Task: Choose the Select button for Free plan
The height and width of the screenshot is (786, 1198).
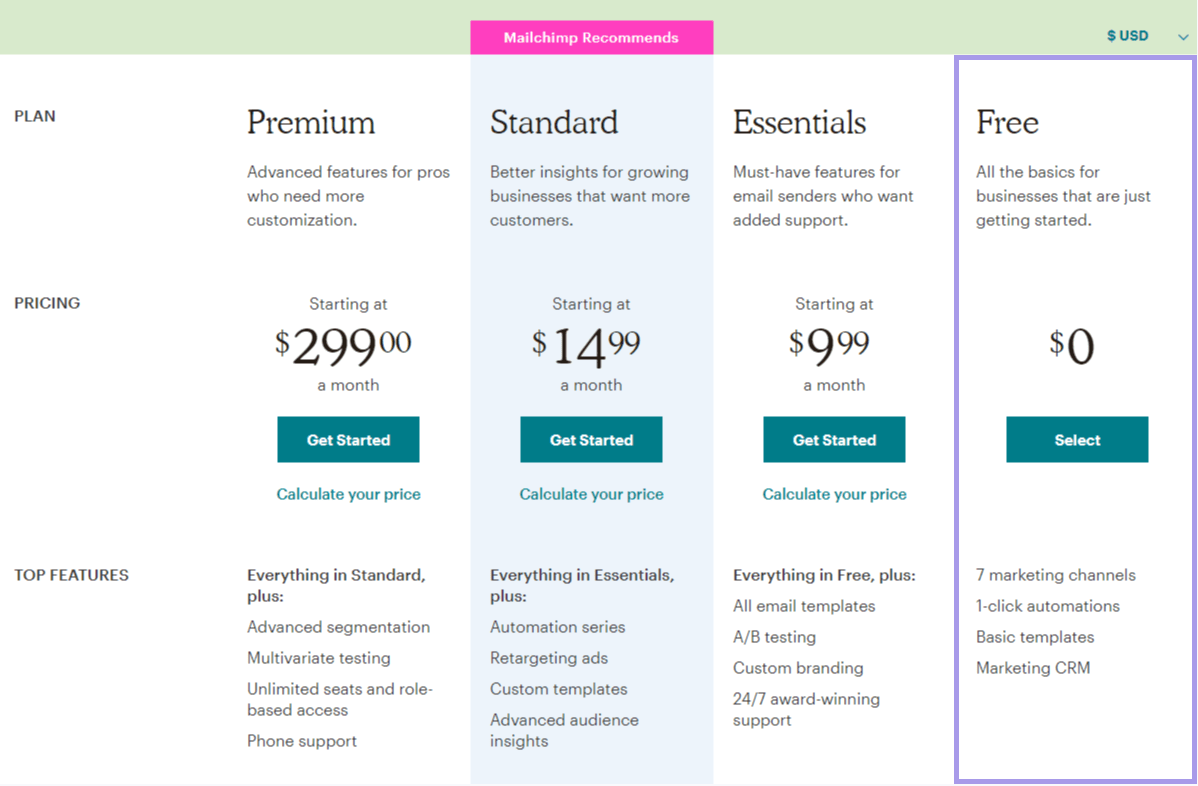Action: pyautogui.click(x=1077, y=439)
